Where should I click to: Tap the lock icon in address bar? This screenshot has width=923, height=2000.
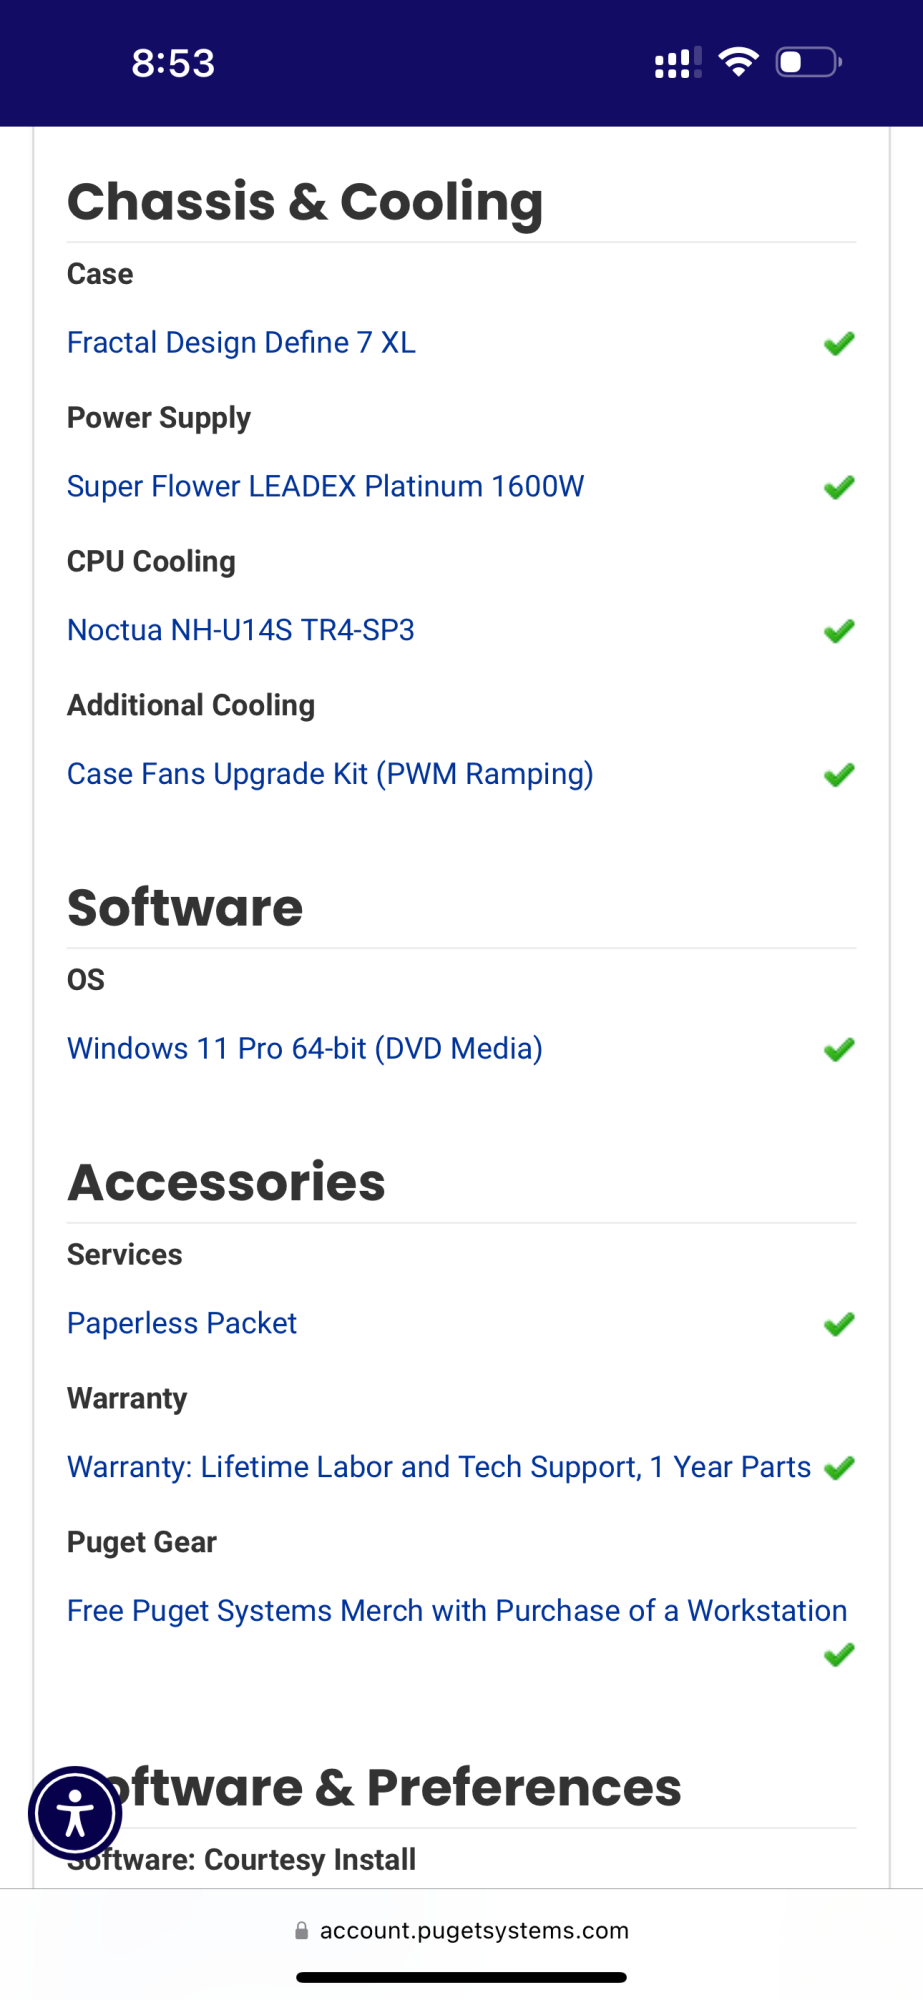point(301,1931)
